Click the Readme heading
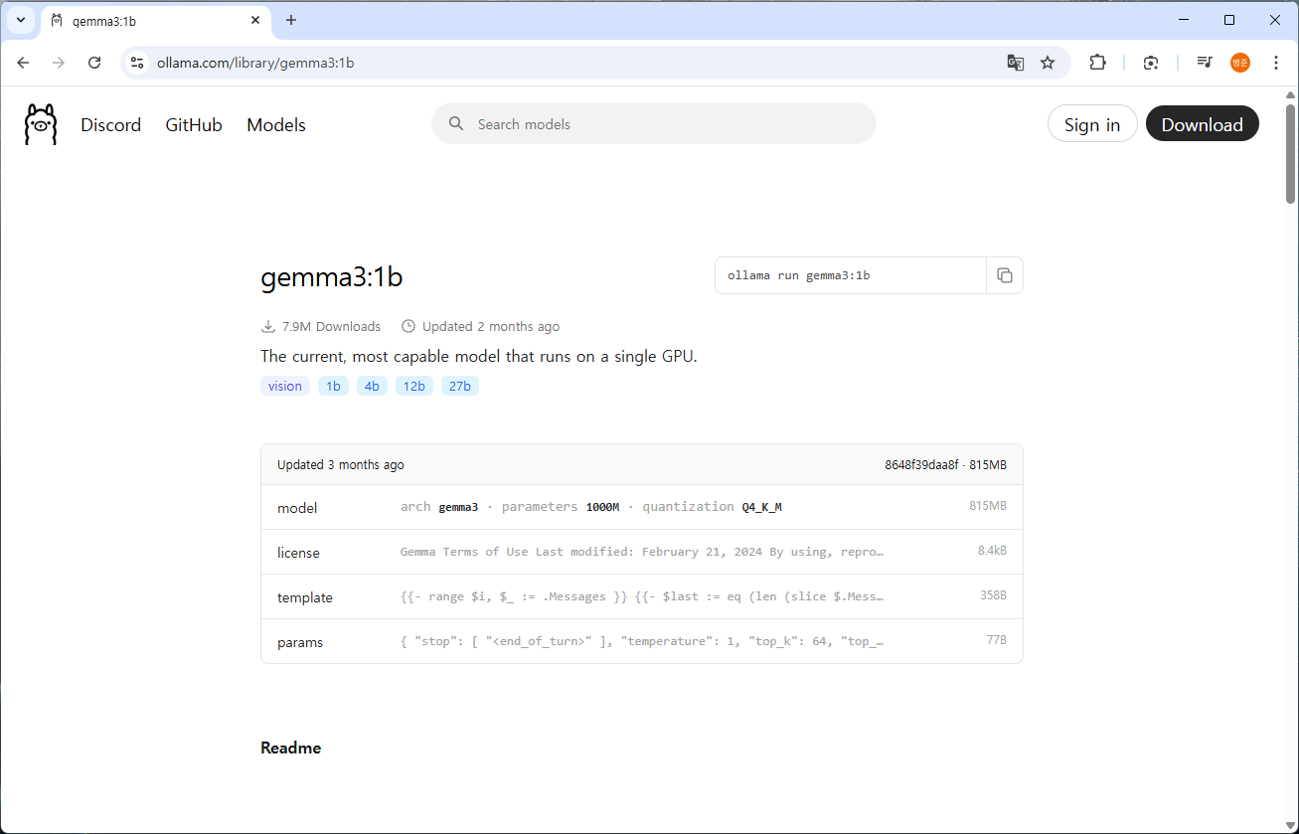The image size is (1299, 834). tap(291, 748)
